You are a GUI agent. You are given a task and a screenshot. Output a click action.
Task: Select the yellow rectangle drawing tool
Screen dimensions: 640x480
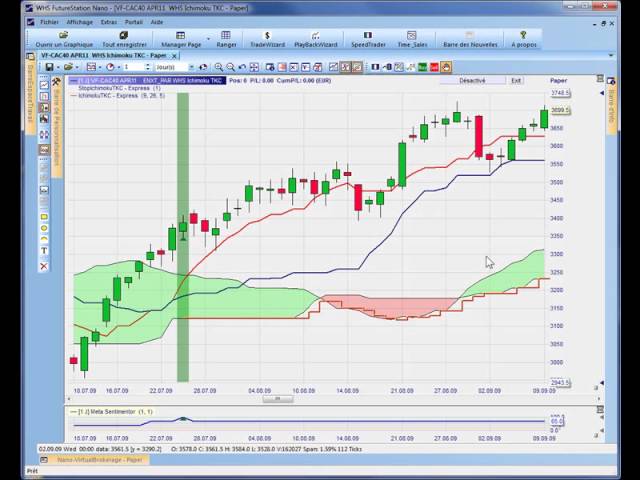click(44, 217)
